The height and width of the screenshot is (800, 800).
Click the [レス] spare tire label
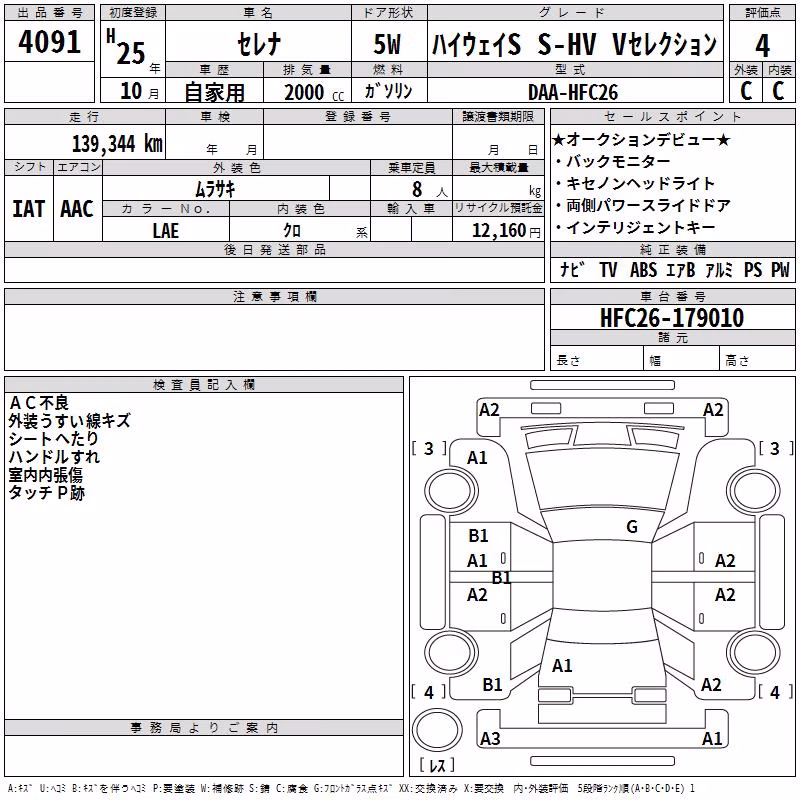(x=437, y=764)
